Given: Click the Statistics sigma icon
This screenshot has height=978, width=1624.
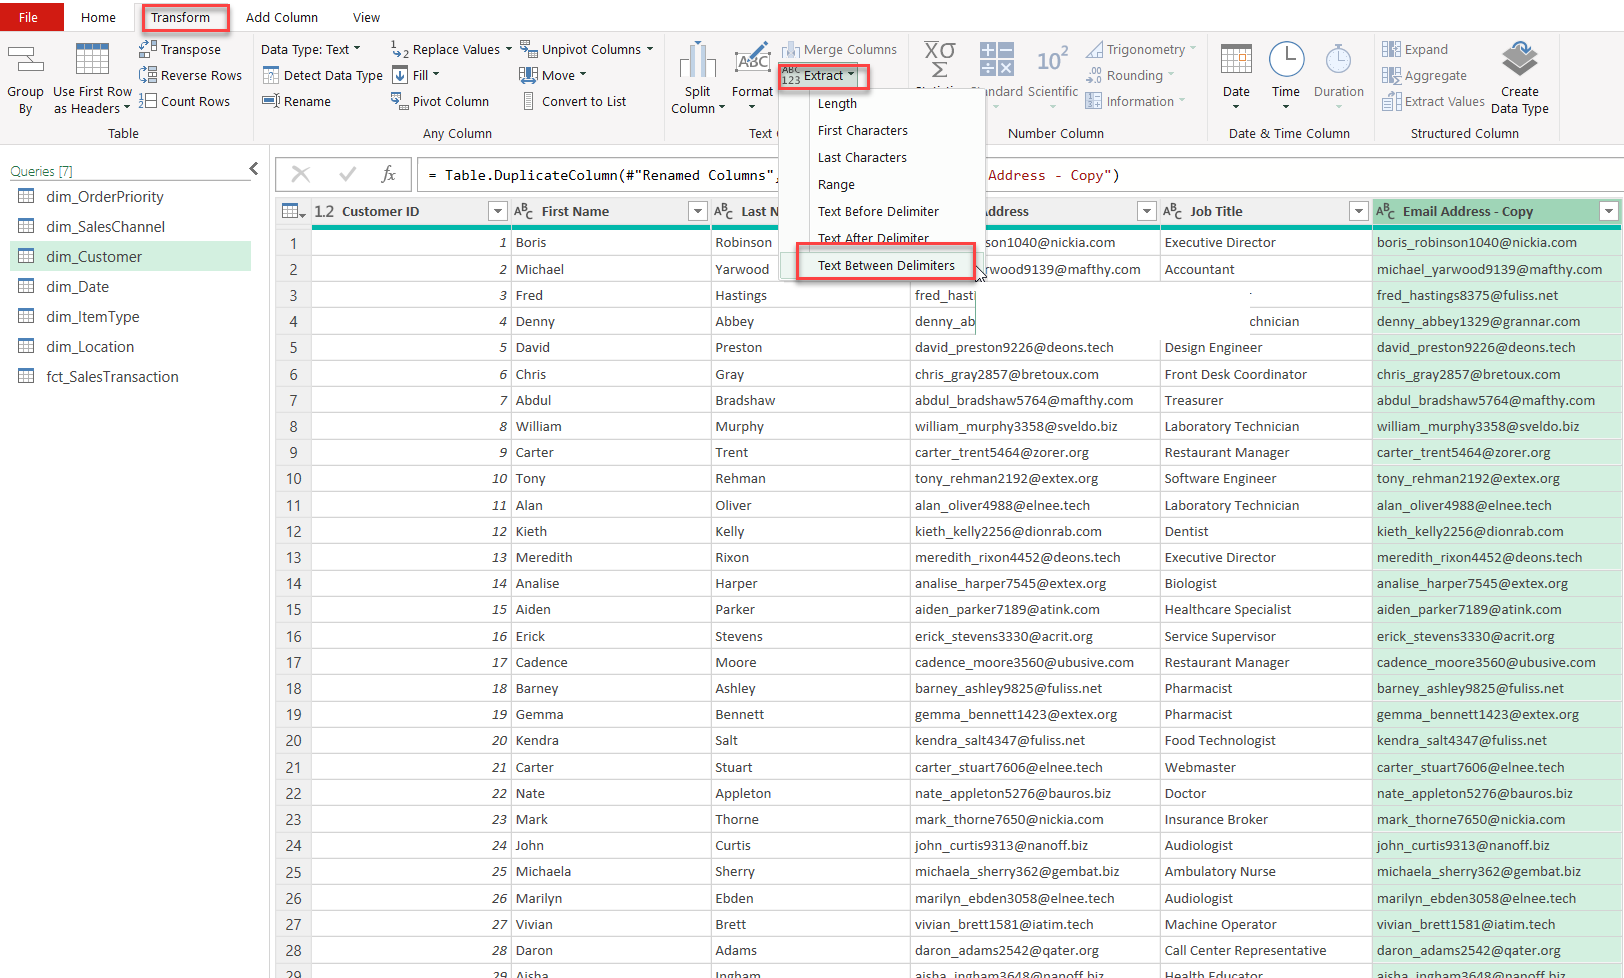Looking at the screenshot, I should [939, 60].
